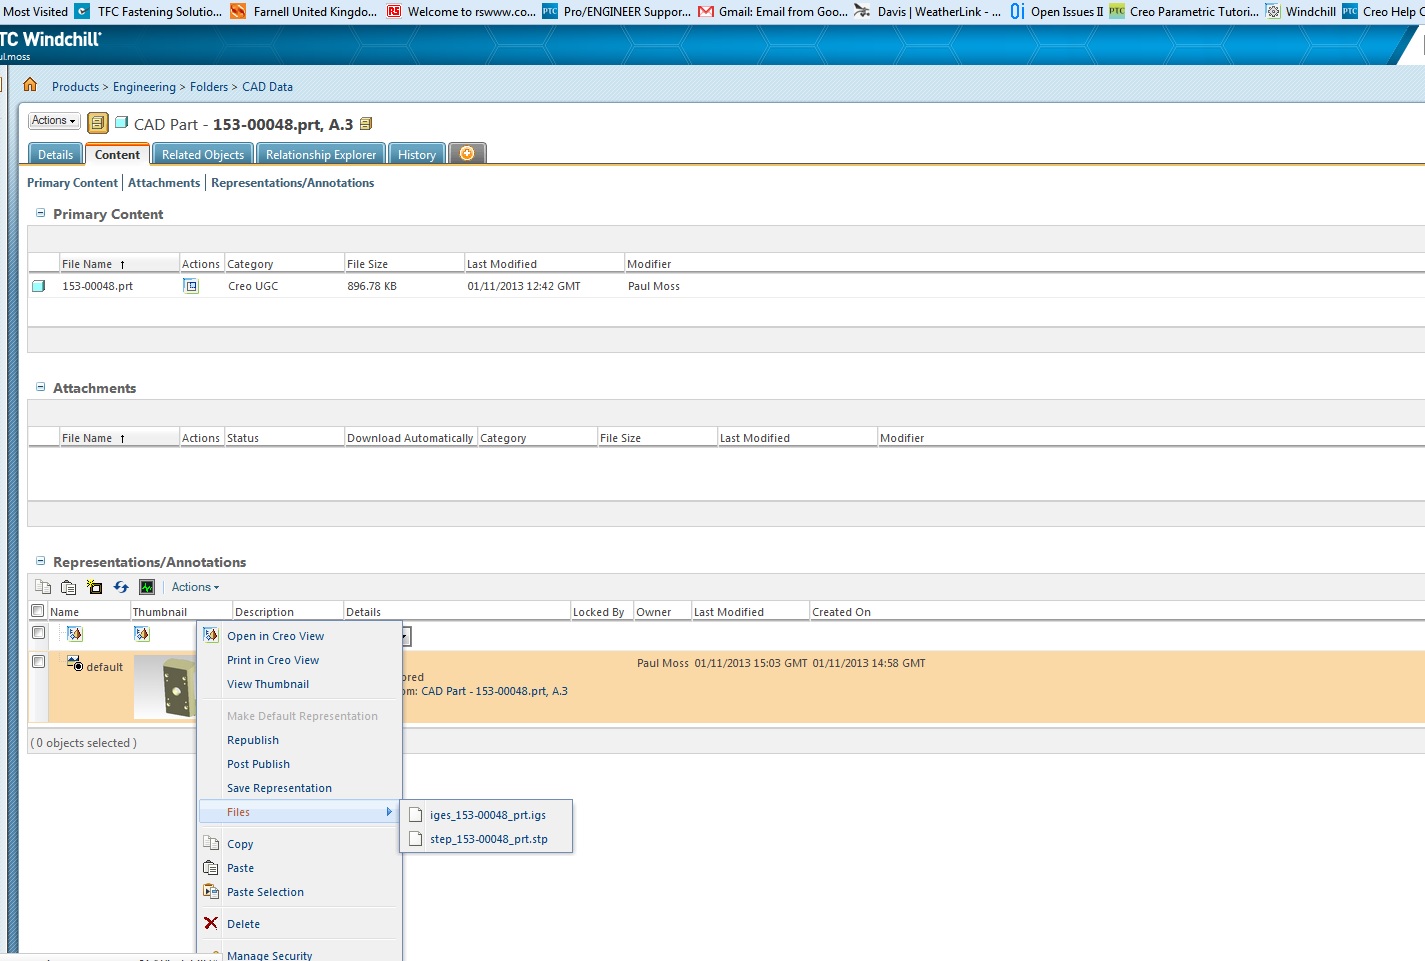Click the Creo UGC category cell
Viewport: 1425px width, 961px height.
[253, 286]
